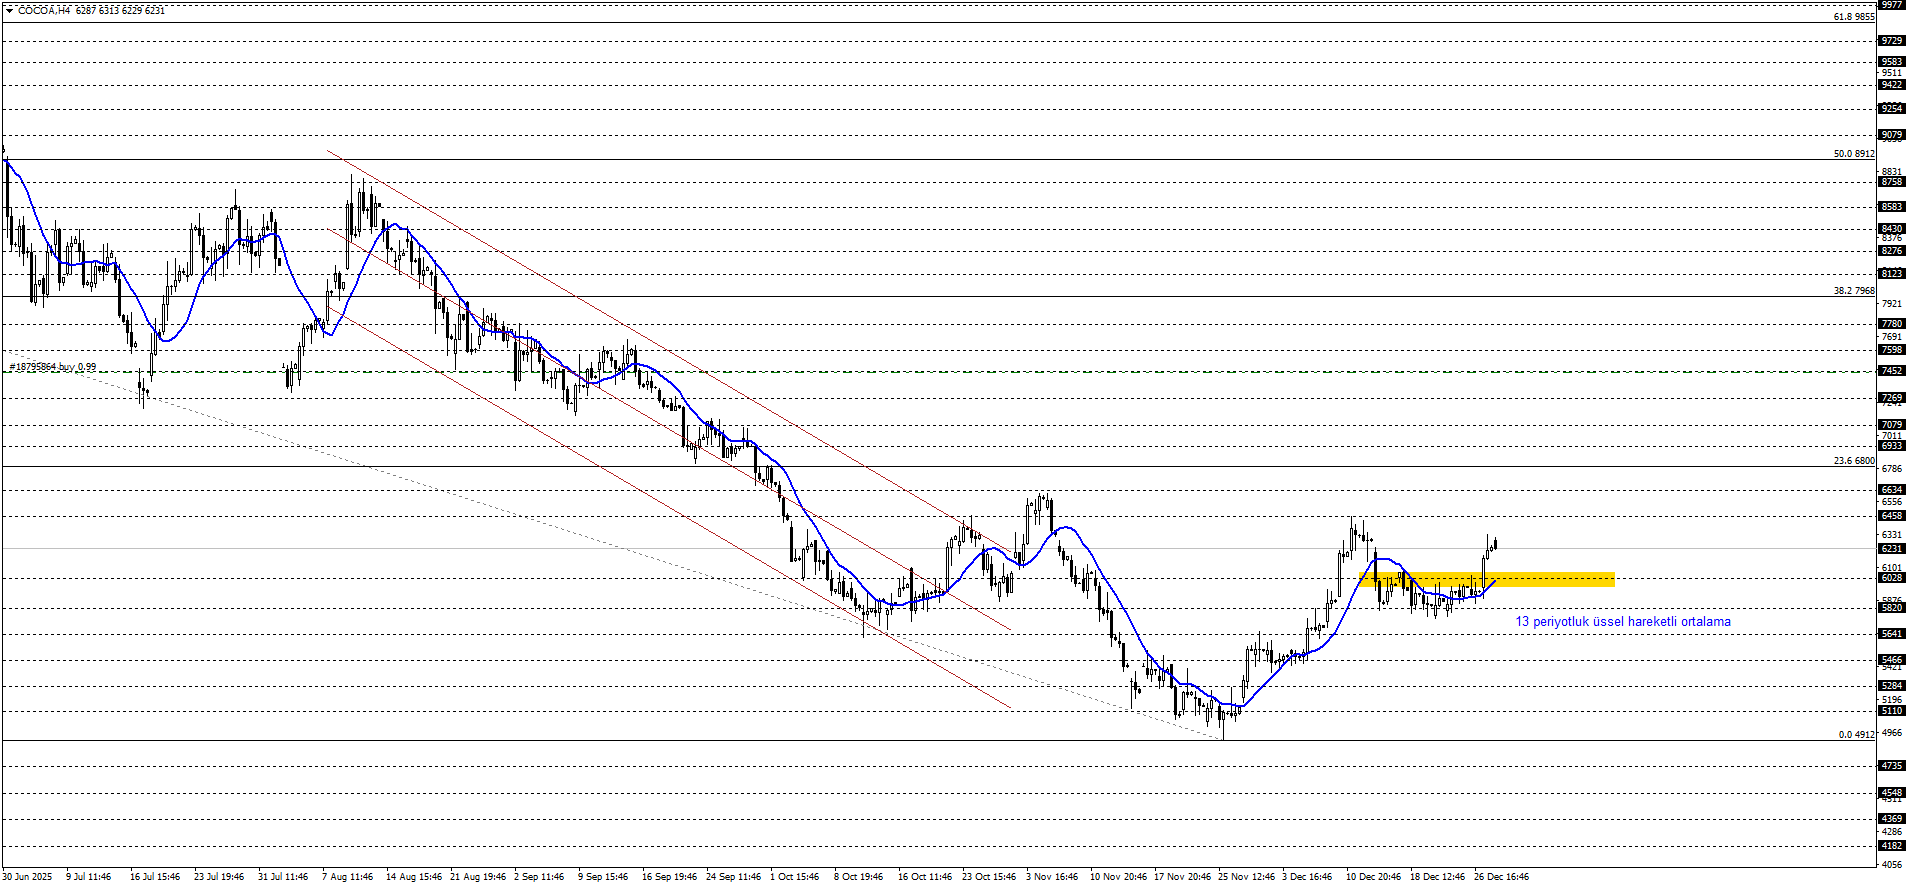
Task: Select the 23.6 6800 Fibonacci label
Action: point(1853,461)
